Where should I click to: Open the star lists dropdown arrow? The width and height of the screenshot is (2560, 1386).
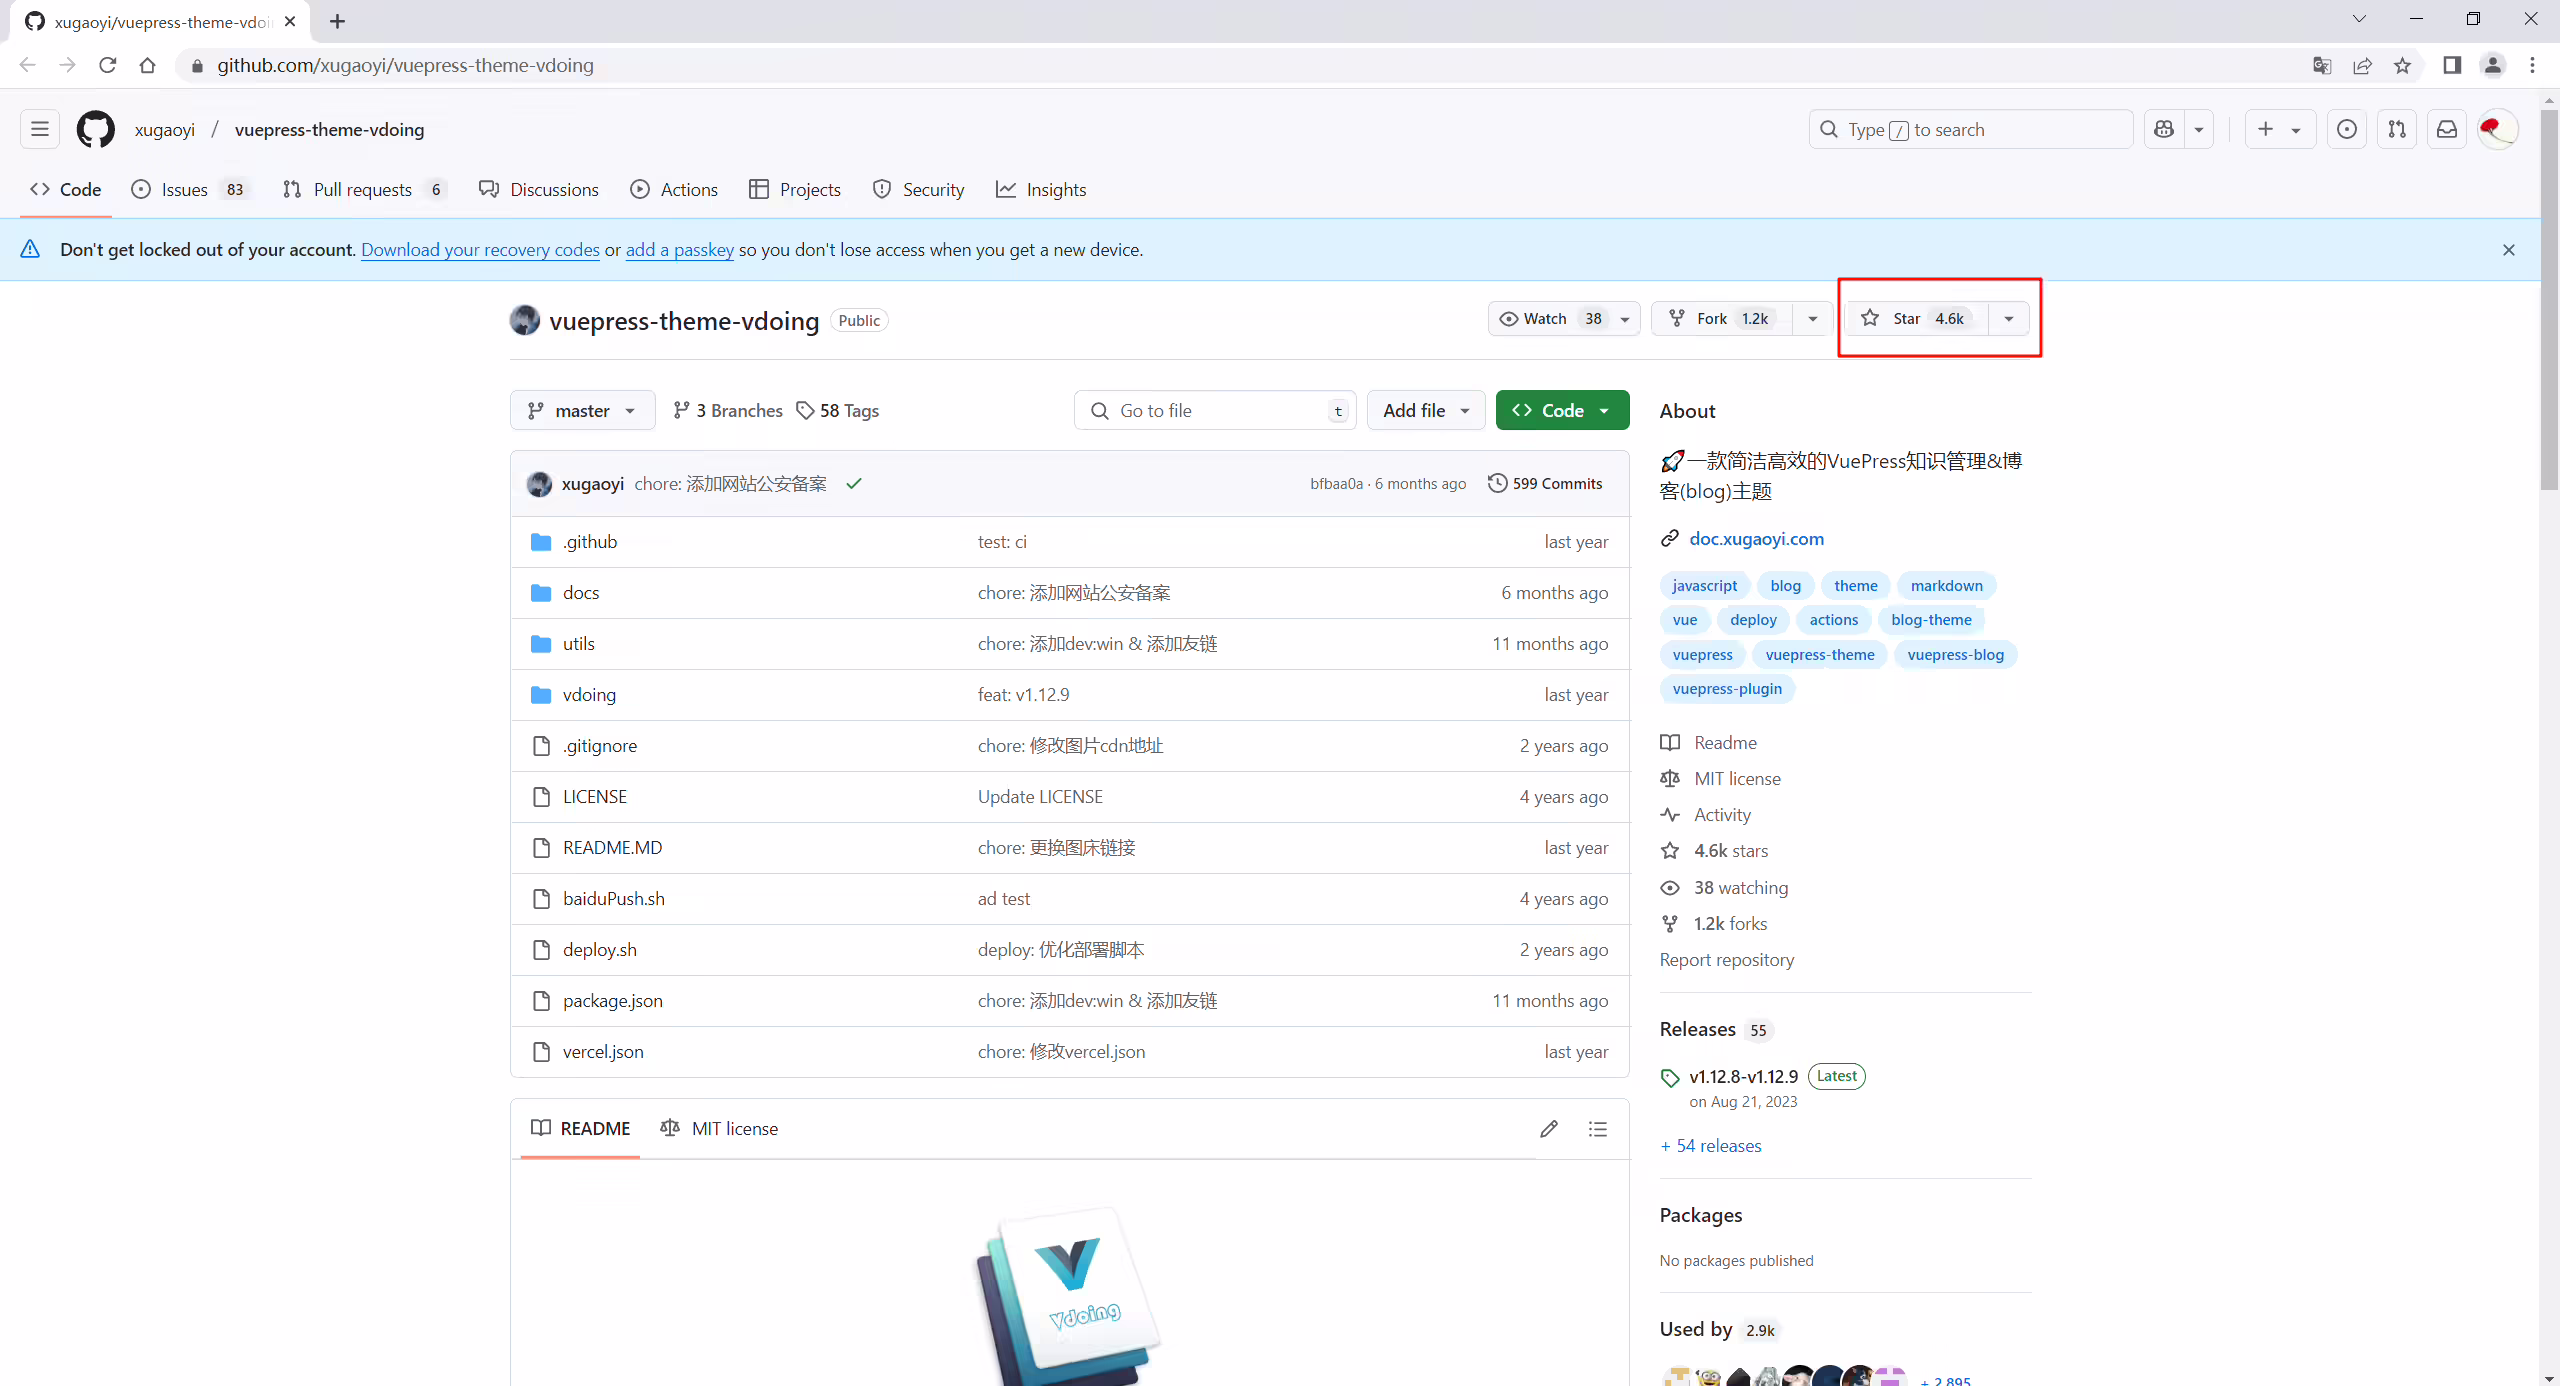[x=2009, y=319]
